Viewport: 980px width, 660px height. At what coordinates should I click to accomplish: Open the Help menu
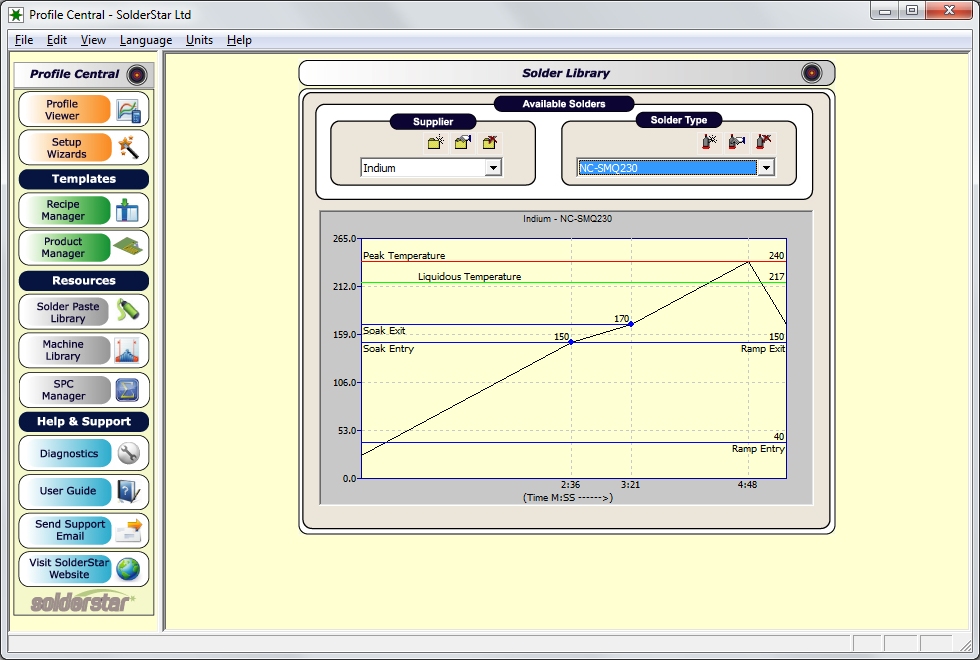point(239,40)
